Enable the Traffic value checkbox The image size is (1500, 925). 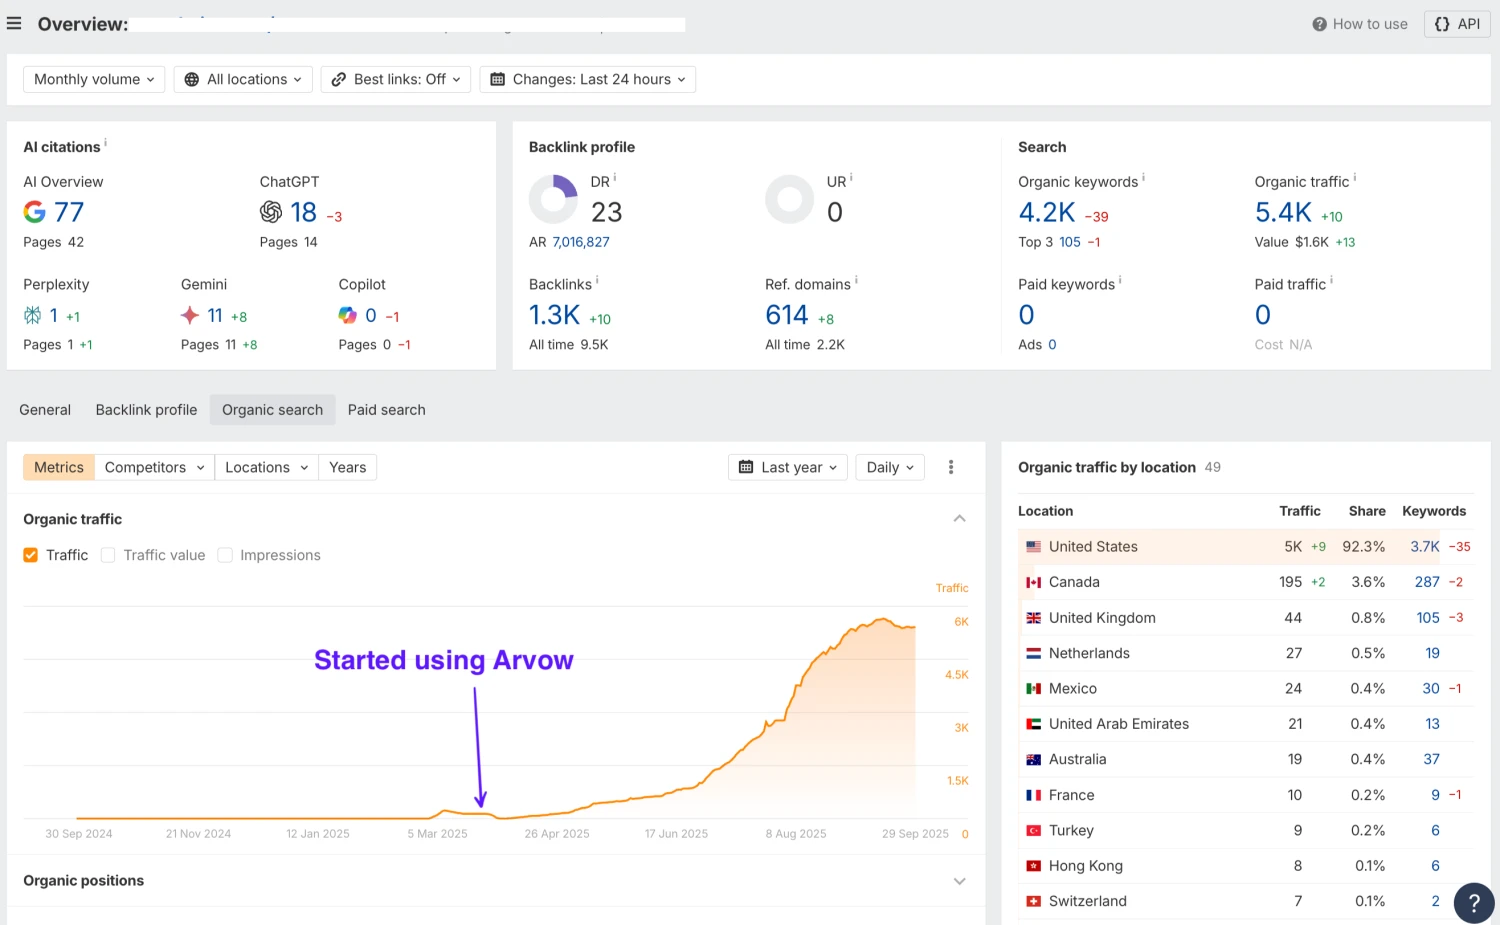108,555
